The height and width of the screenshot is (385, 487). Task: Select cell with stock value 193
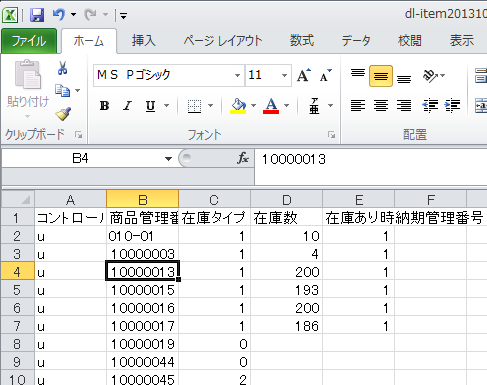point(286,290)
